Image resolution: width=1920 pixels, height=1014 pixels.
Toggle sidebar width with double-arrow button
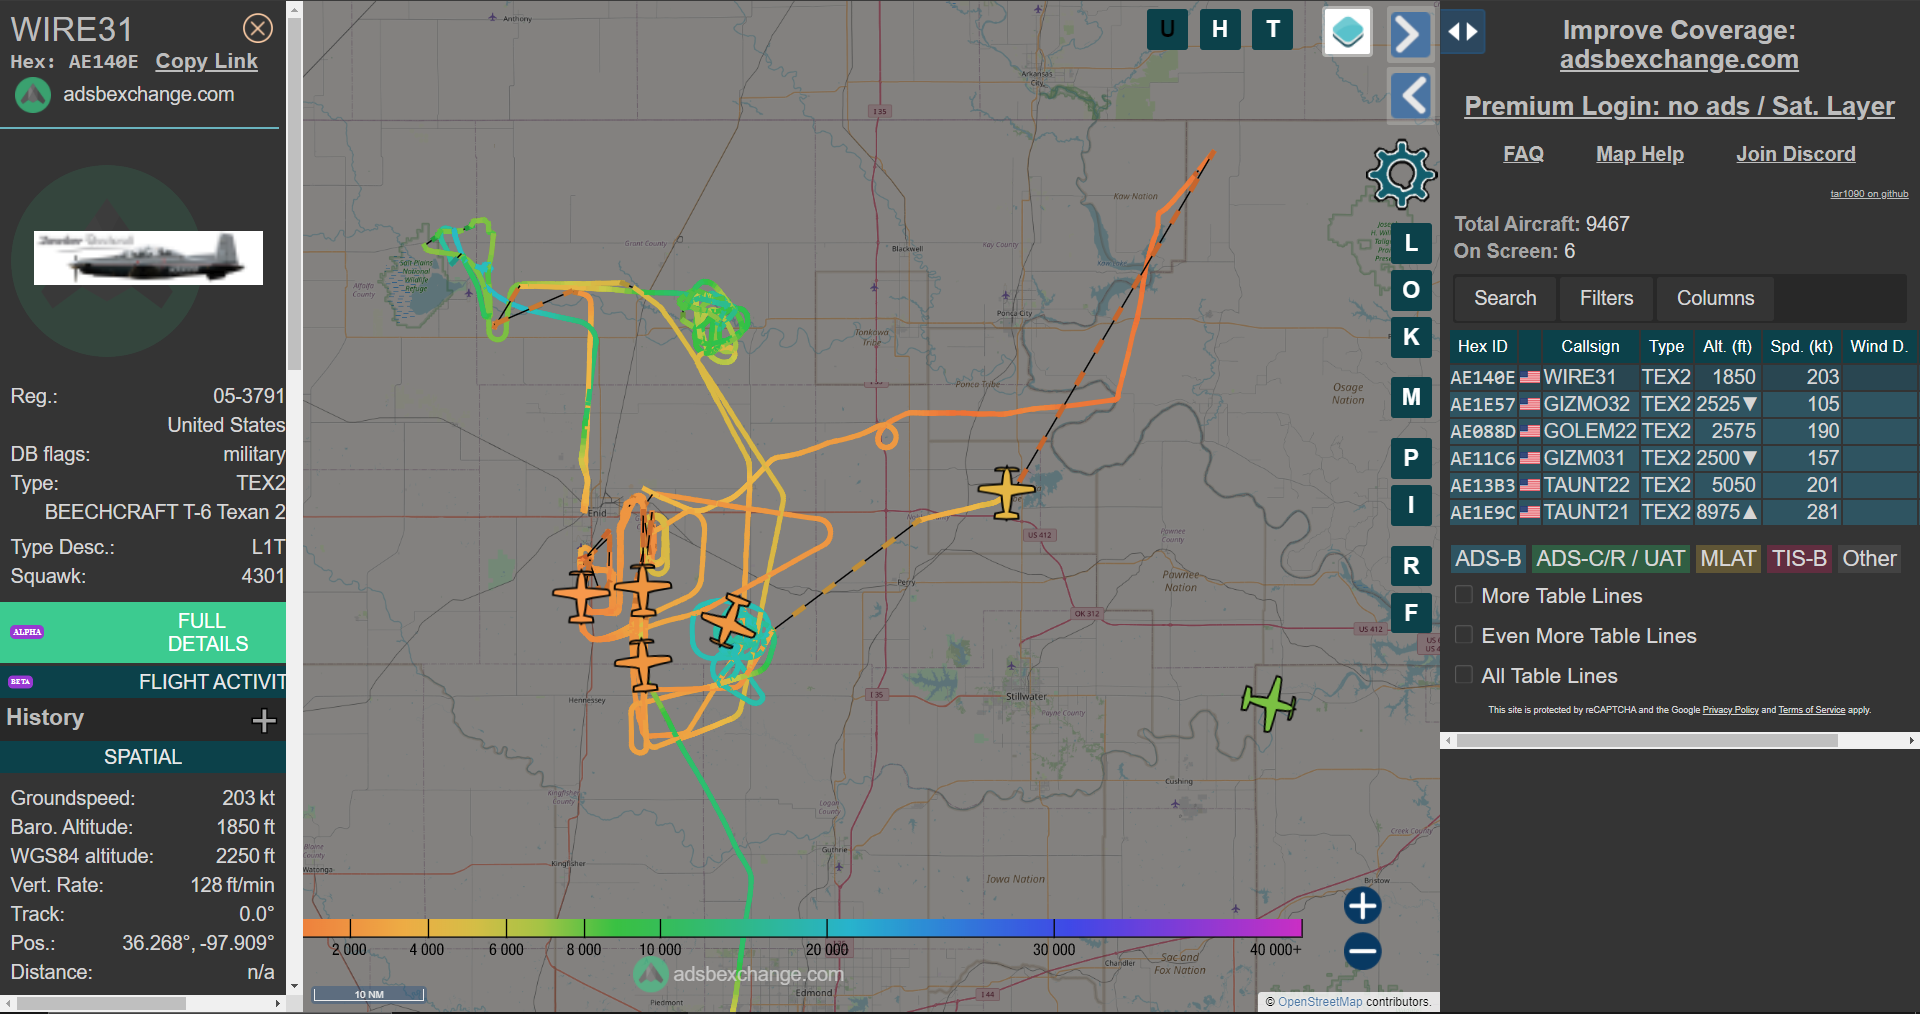1463,32
